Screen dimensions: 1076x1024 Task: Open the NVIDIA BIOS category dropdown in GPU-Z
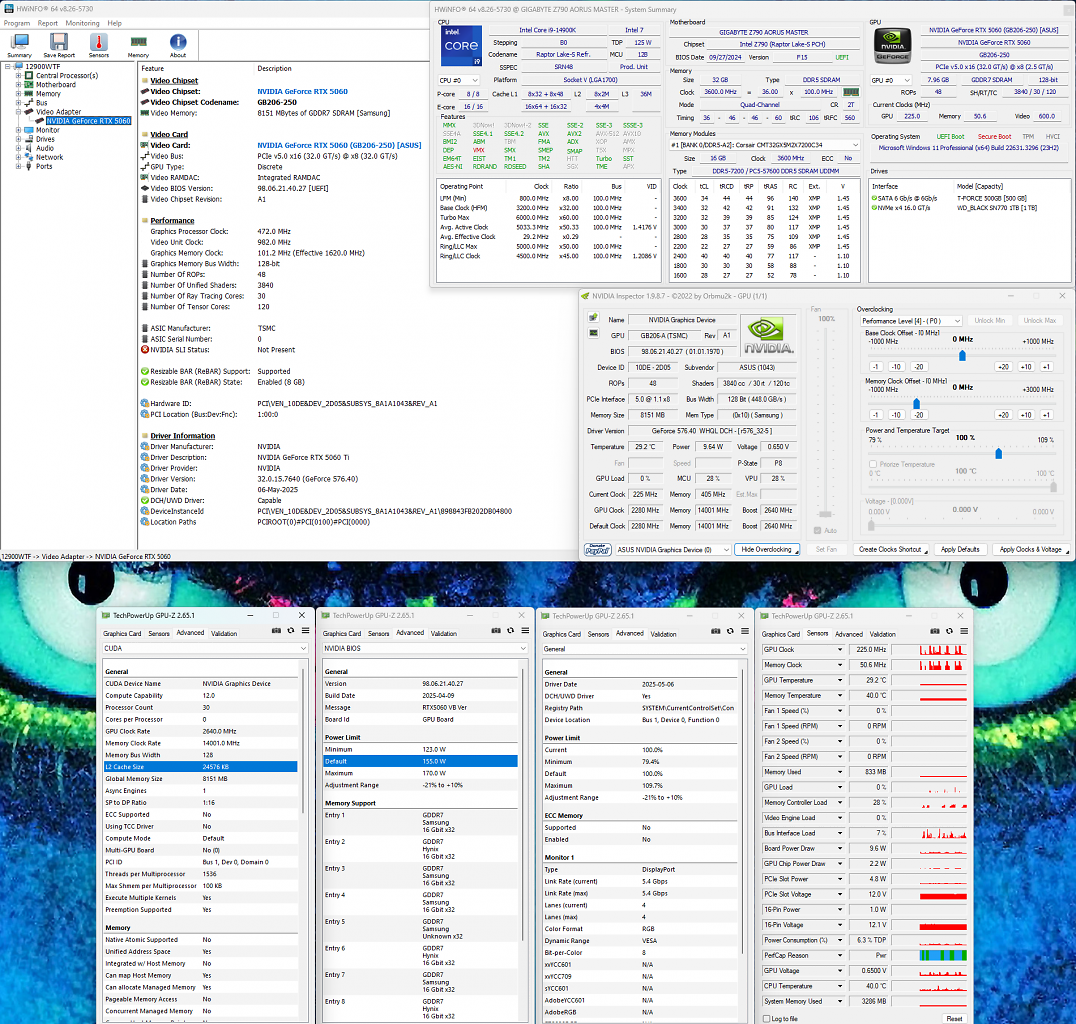tap(424, 649)
